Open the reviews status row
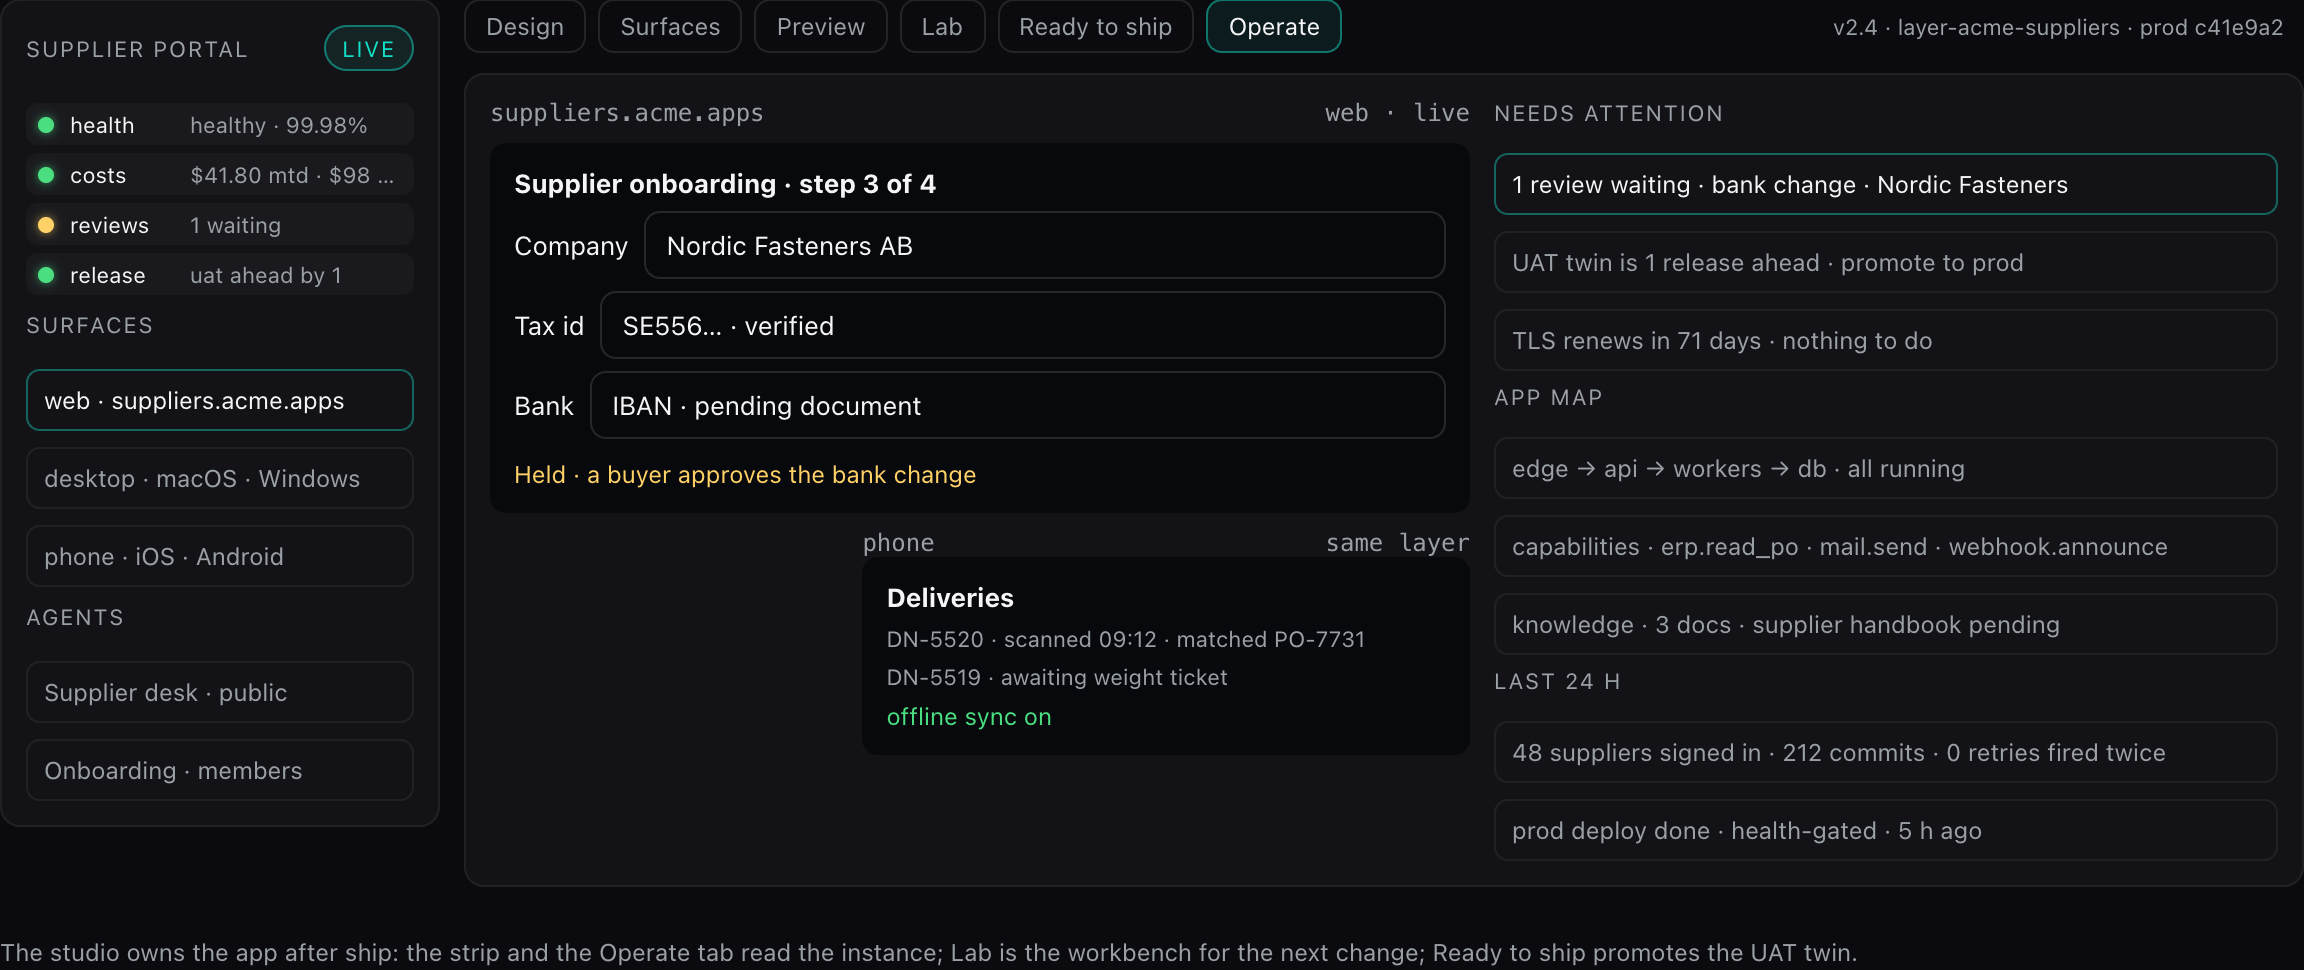2304x970 pixels. 220,225
